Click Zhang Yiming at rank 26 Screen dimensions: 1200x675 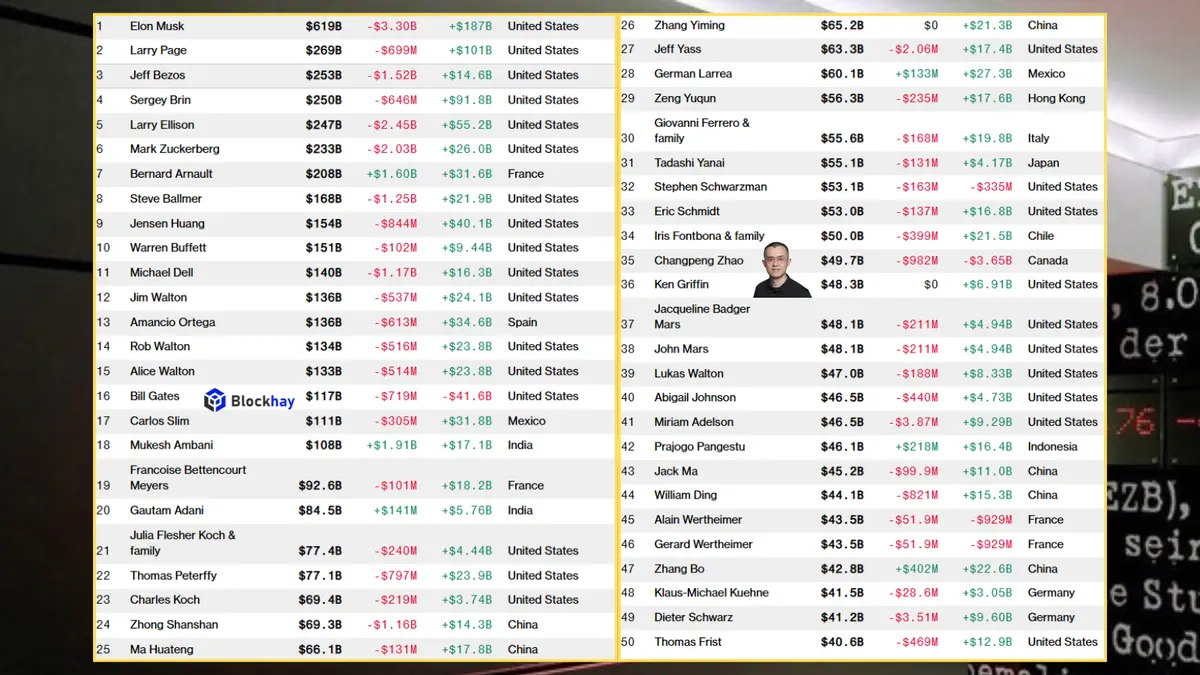coord(689,25)
